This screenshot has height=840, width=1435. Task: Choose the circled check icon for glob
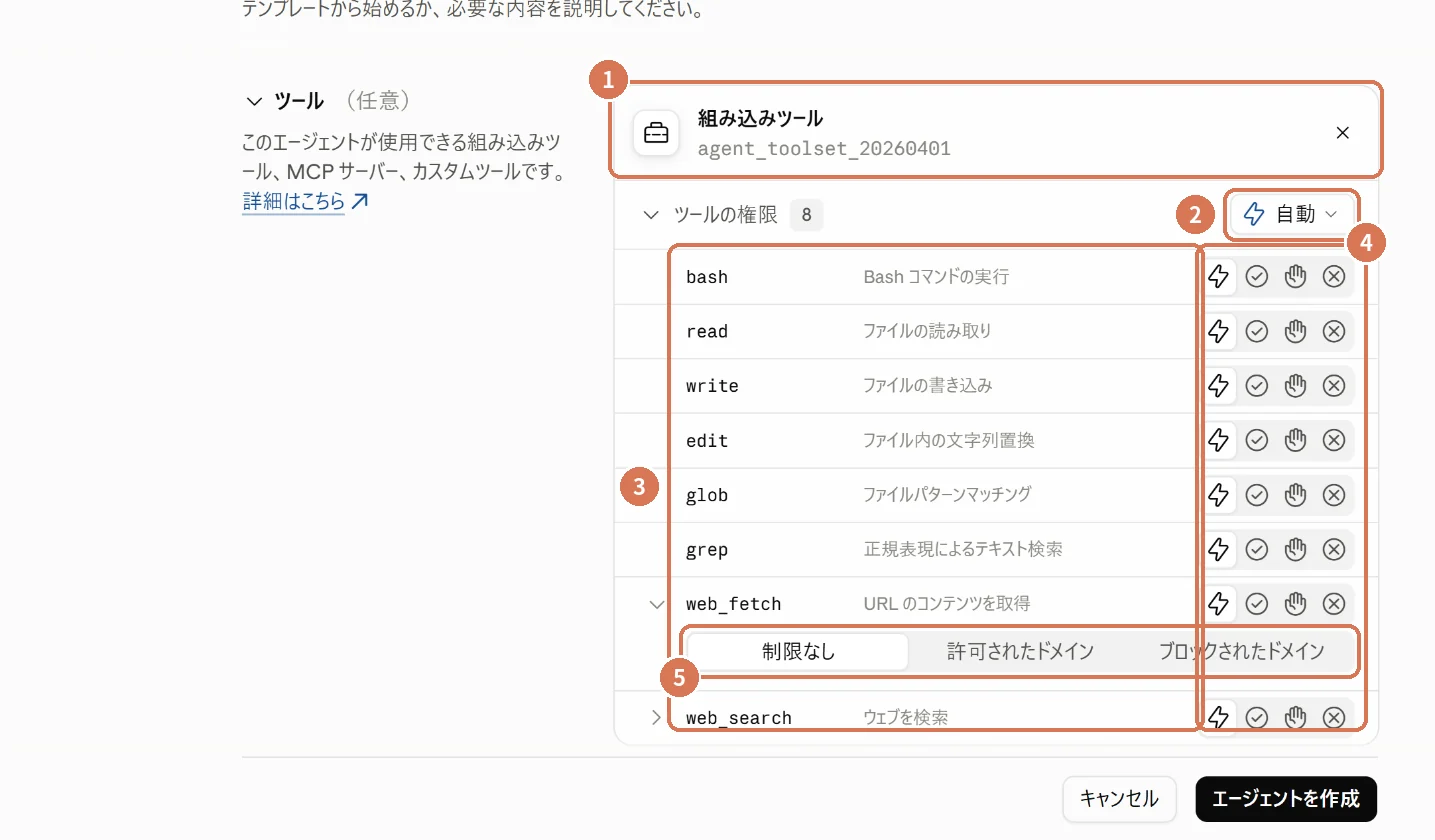1257,495
